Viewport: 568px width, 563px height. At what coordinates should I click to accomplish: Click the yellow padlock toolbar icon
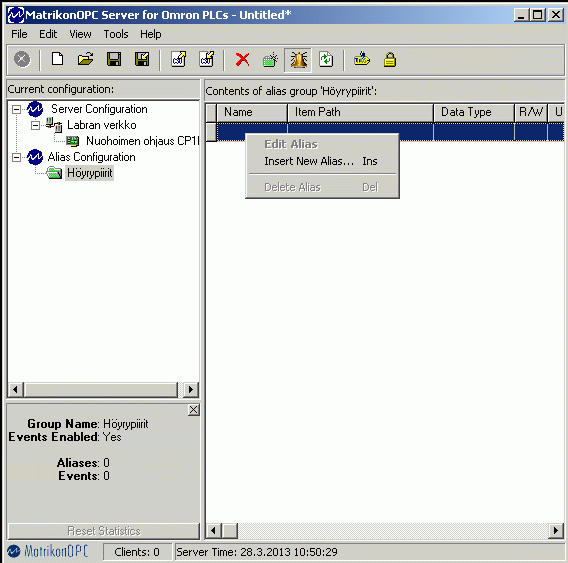390,60
